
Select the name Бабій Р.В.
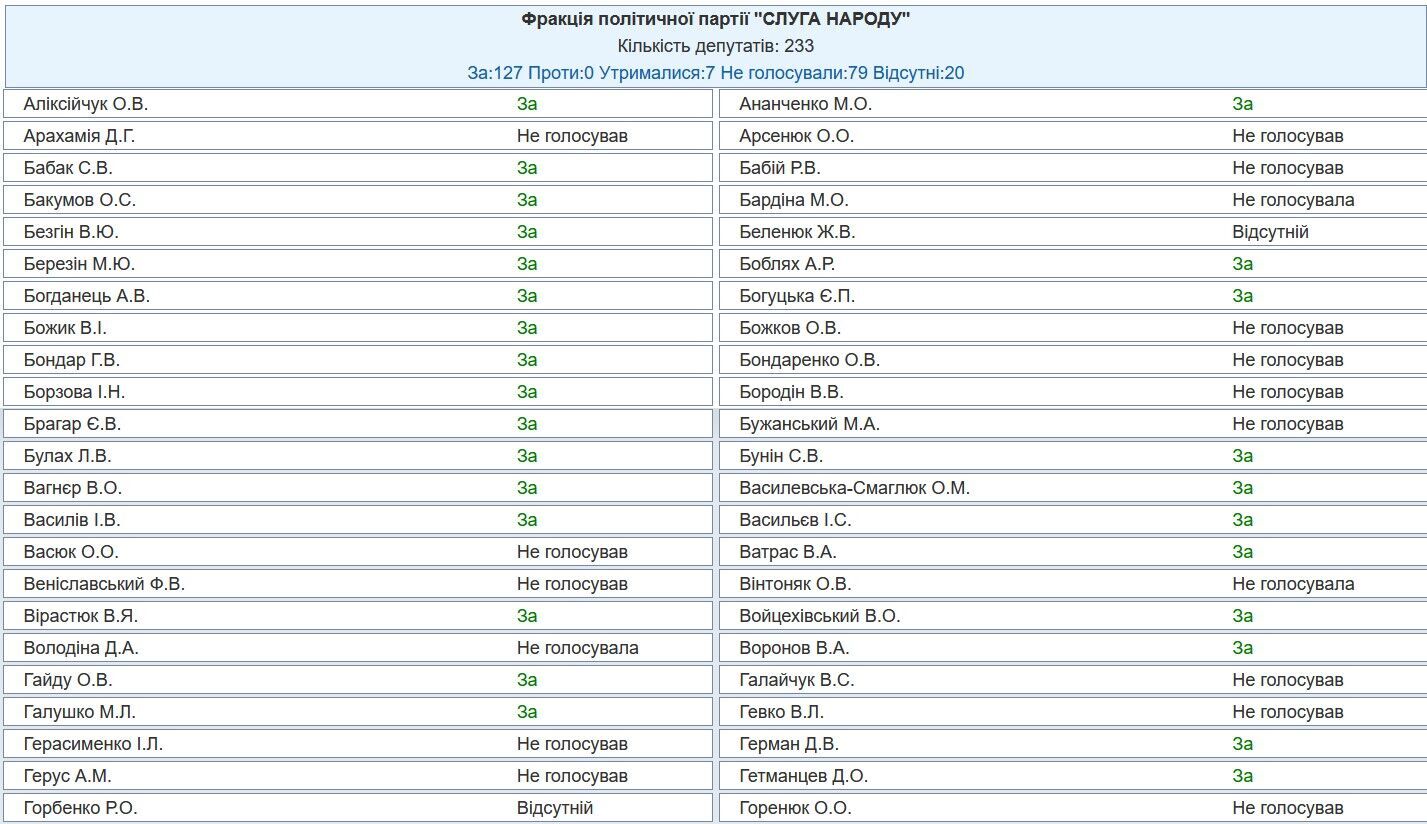pyautogui.click(x=780, y=168)
